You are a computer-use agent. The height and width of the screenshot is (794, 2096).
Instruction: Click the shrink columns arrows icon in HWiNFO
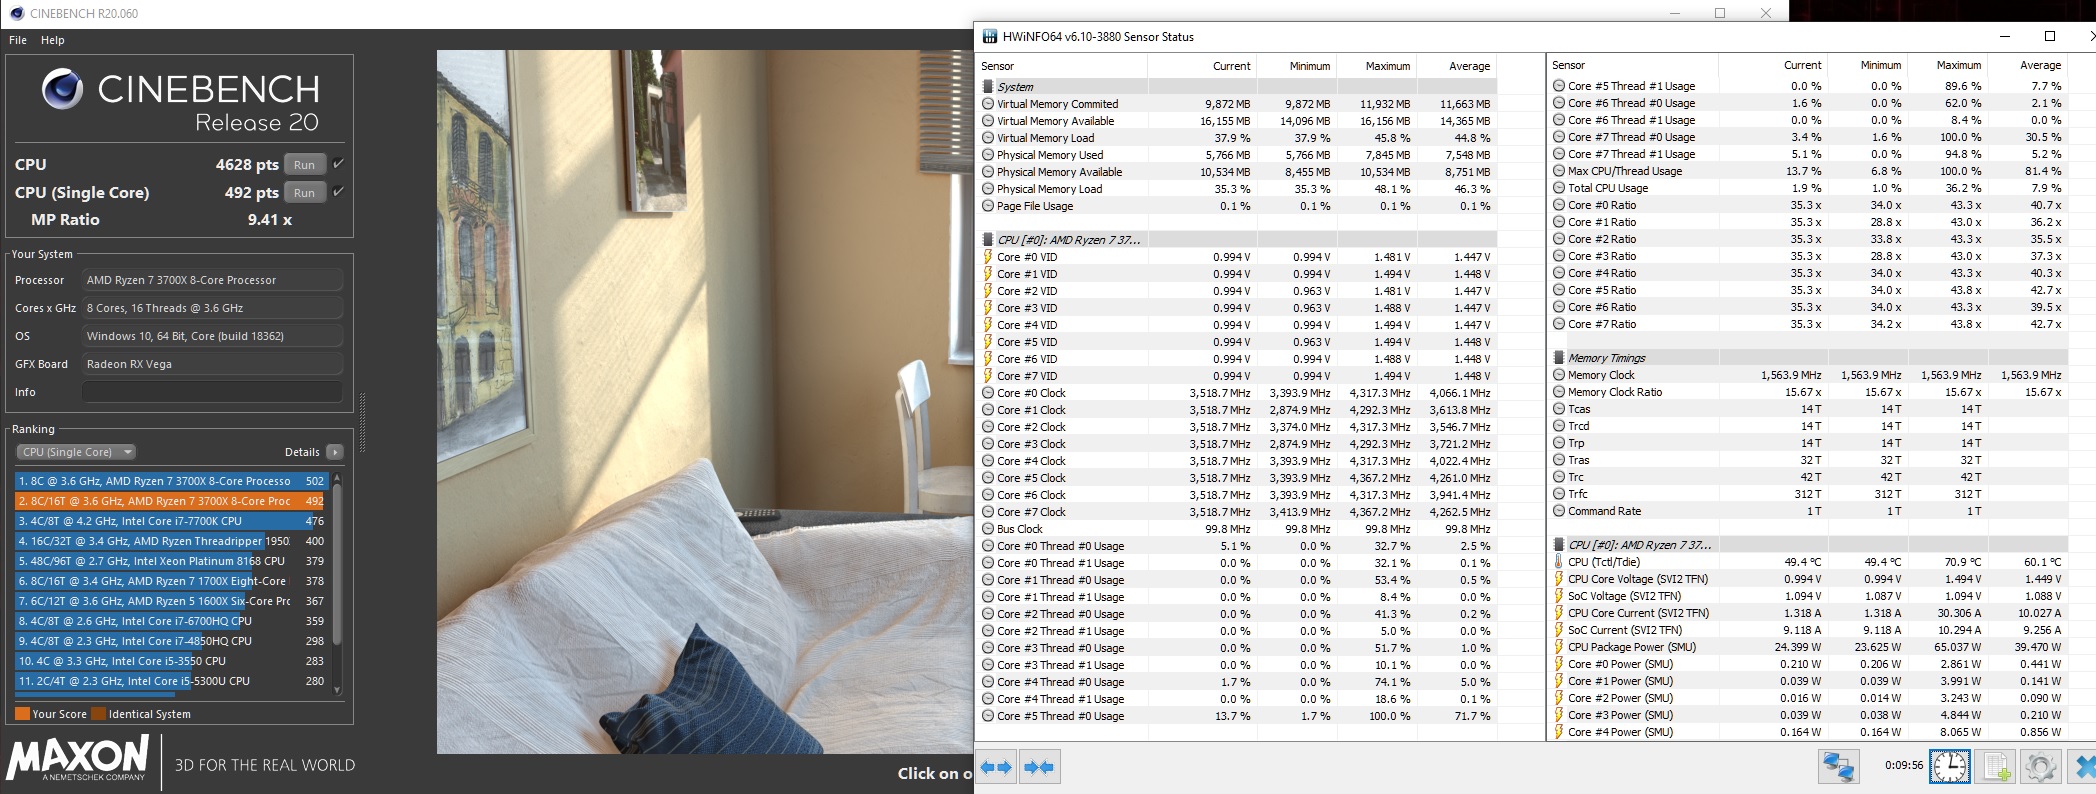(x=1039, y=767)
